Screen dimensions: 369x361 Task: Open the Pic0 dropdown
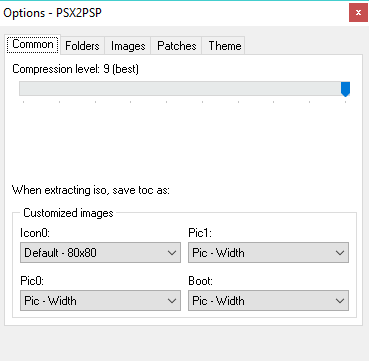click(100, 301)
